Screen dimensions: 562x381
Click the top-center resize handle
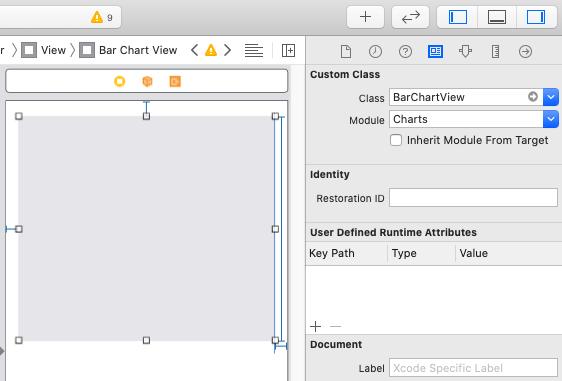(x=146, y=116)
